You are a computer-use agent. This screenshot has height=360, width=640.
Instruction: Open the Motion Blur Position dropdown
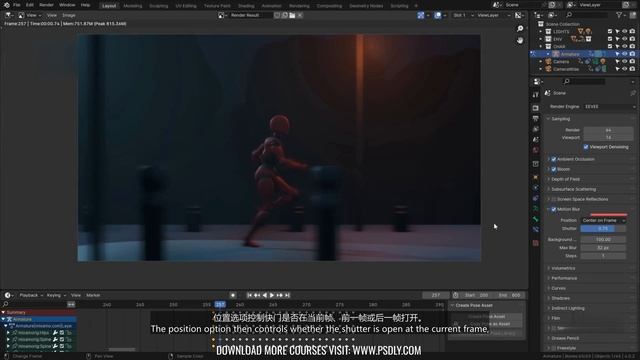tap(603, 220)
